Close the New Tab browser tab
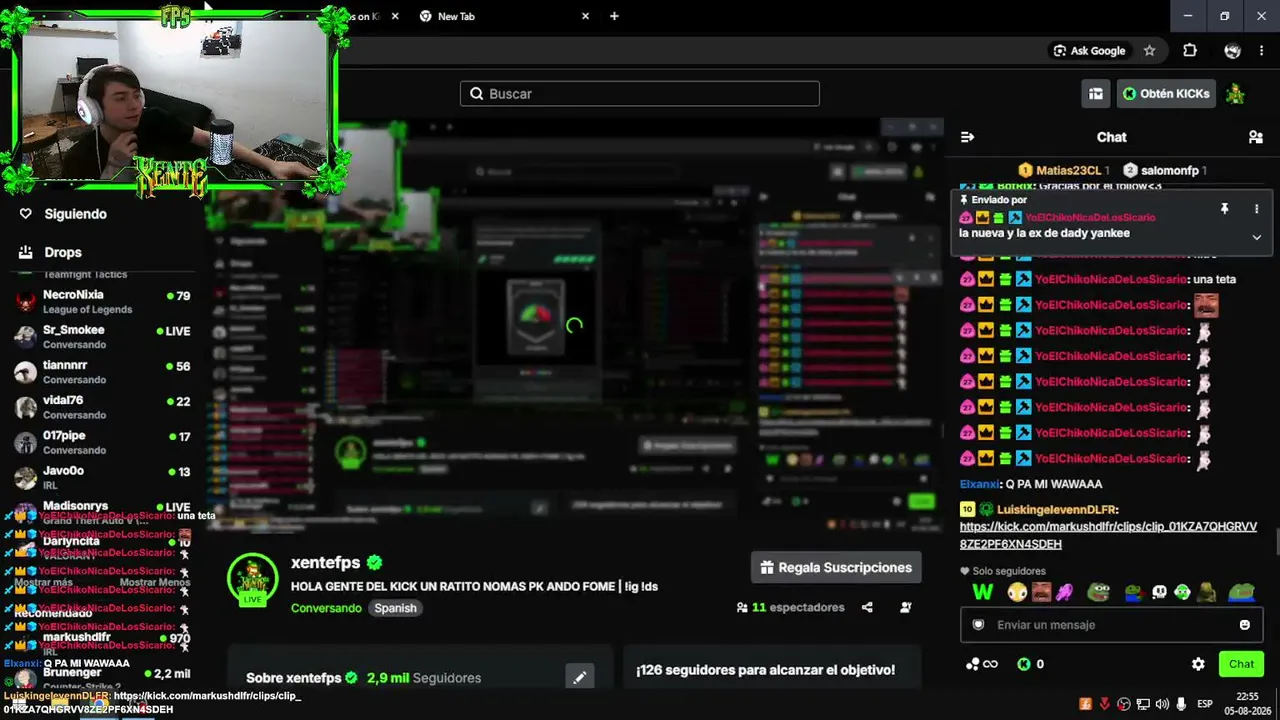The image size is (1280, 720). (x=585, y=16)
